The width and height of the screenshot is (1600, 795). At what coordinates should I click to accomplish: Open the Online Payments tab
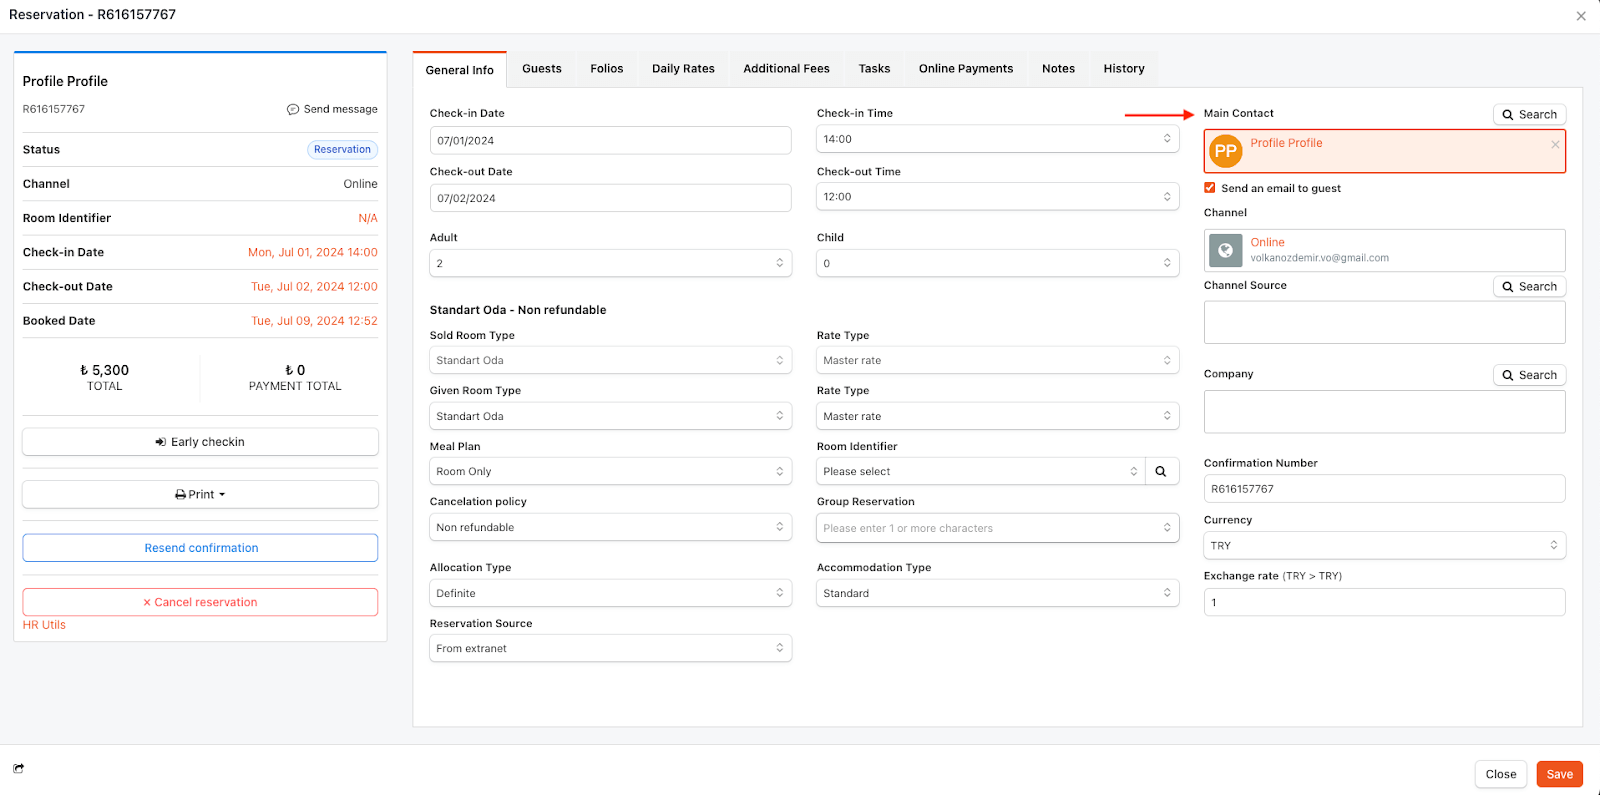click(965, 69)
